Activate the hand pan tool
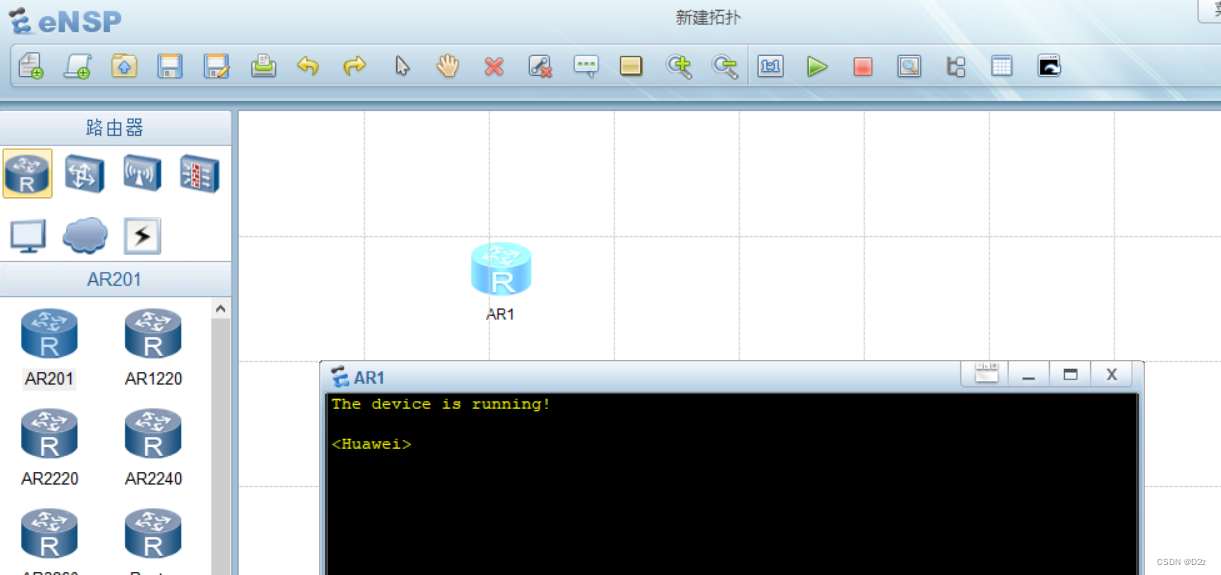Screen dimensions: 1221x575 [447, 67]
